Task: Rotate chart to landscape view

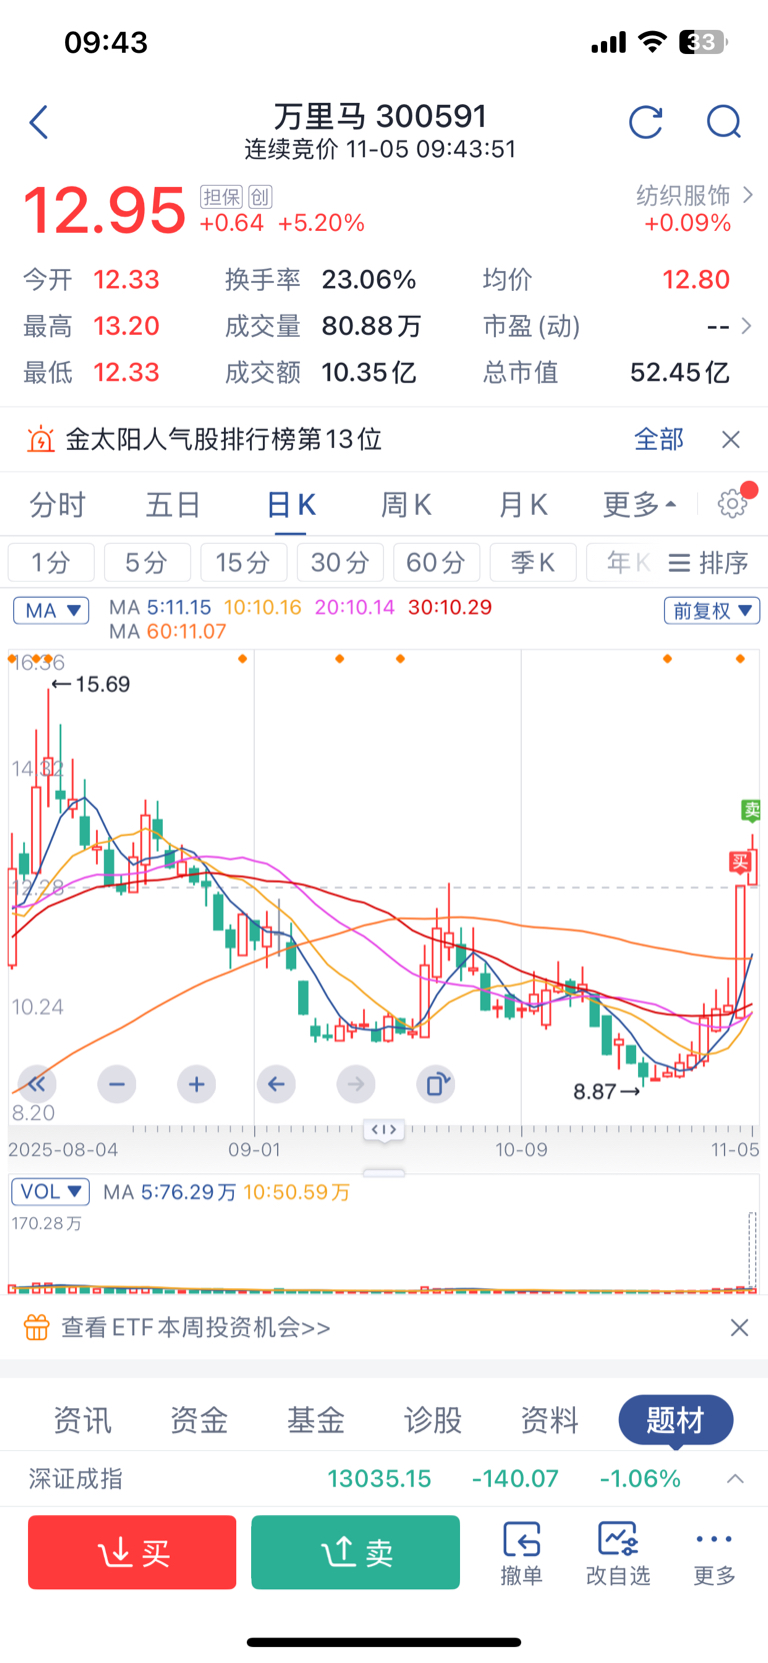Action: (x=436, y=1084)
